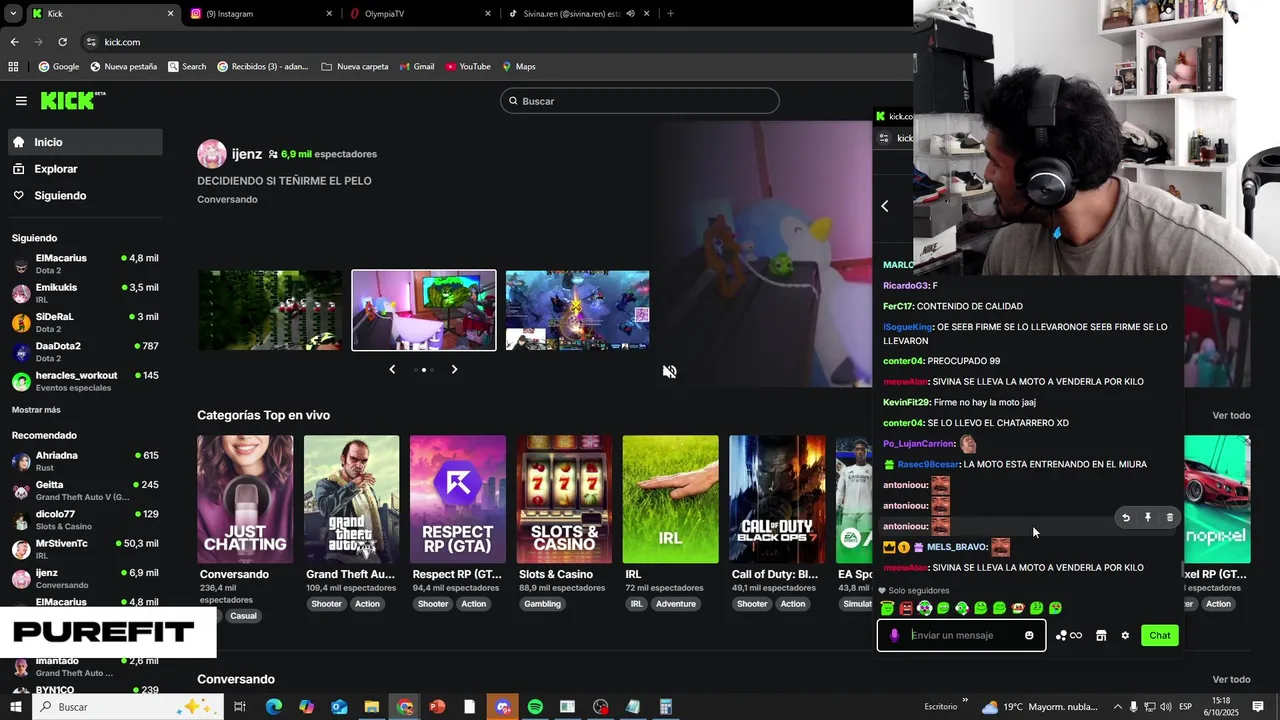Image resolution: width=1280 pixels, height=720 pixels.
Task: Switch to the Instagram browser tab
Action: coord(260,14)
